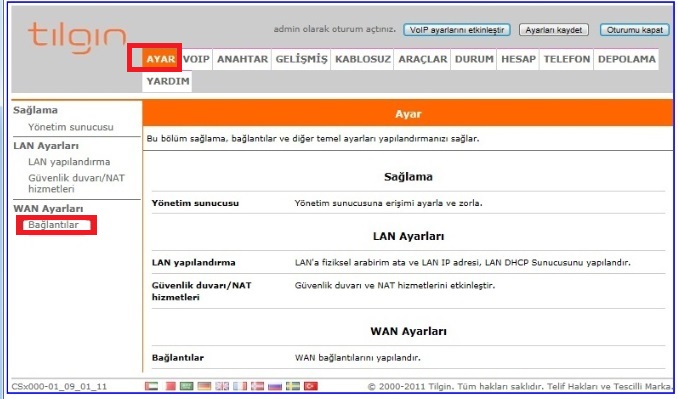Pick the German flag language icon
The width and height of the screenshot is (678, 399).
point(204,386)
